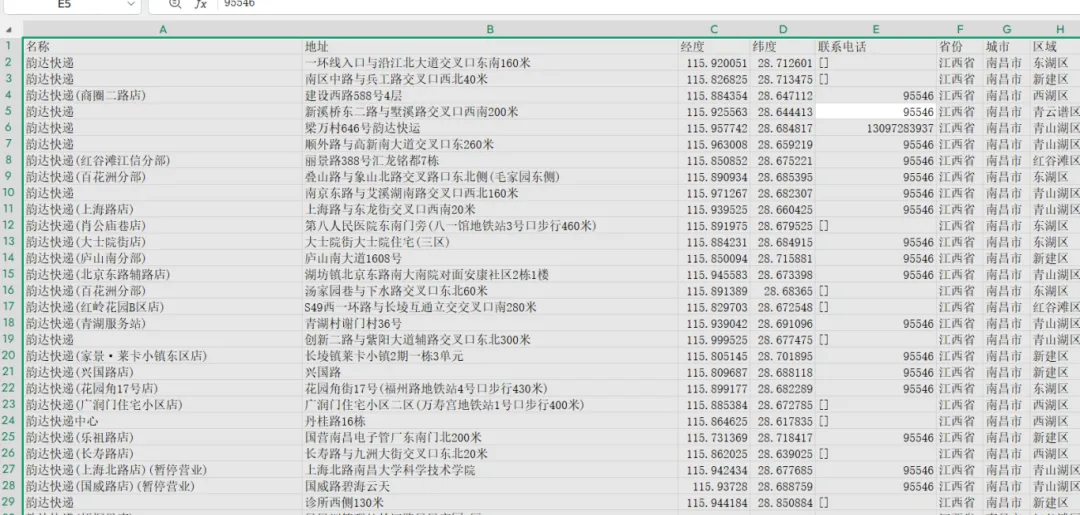Select cell 国威路碧海云天
This screenshot has width=1080, height=515.
pyautogui.click(x=490, y=486)
